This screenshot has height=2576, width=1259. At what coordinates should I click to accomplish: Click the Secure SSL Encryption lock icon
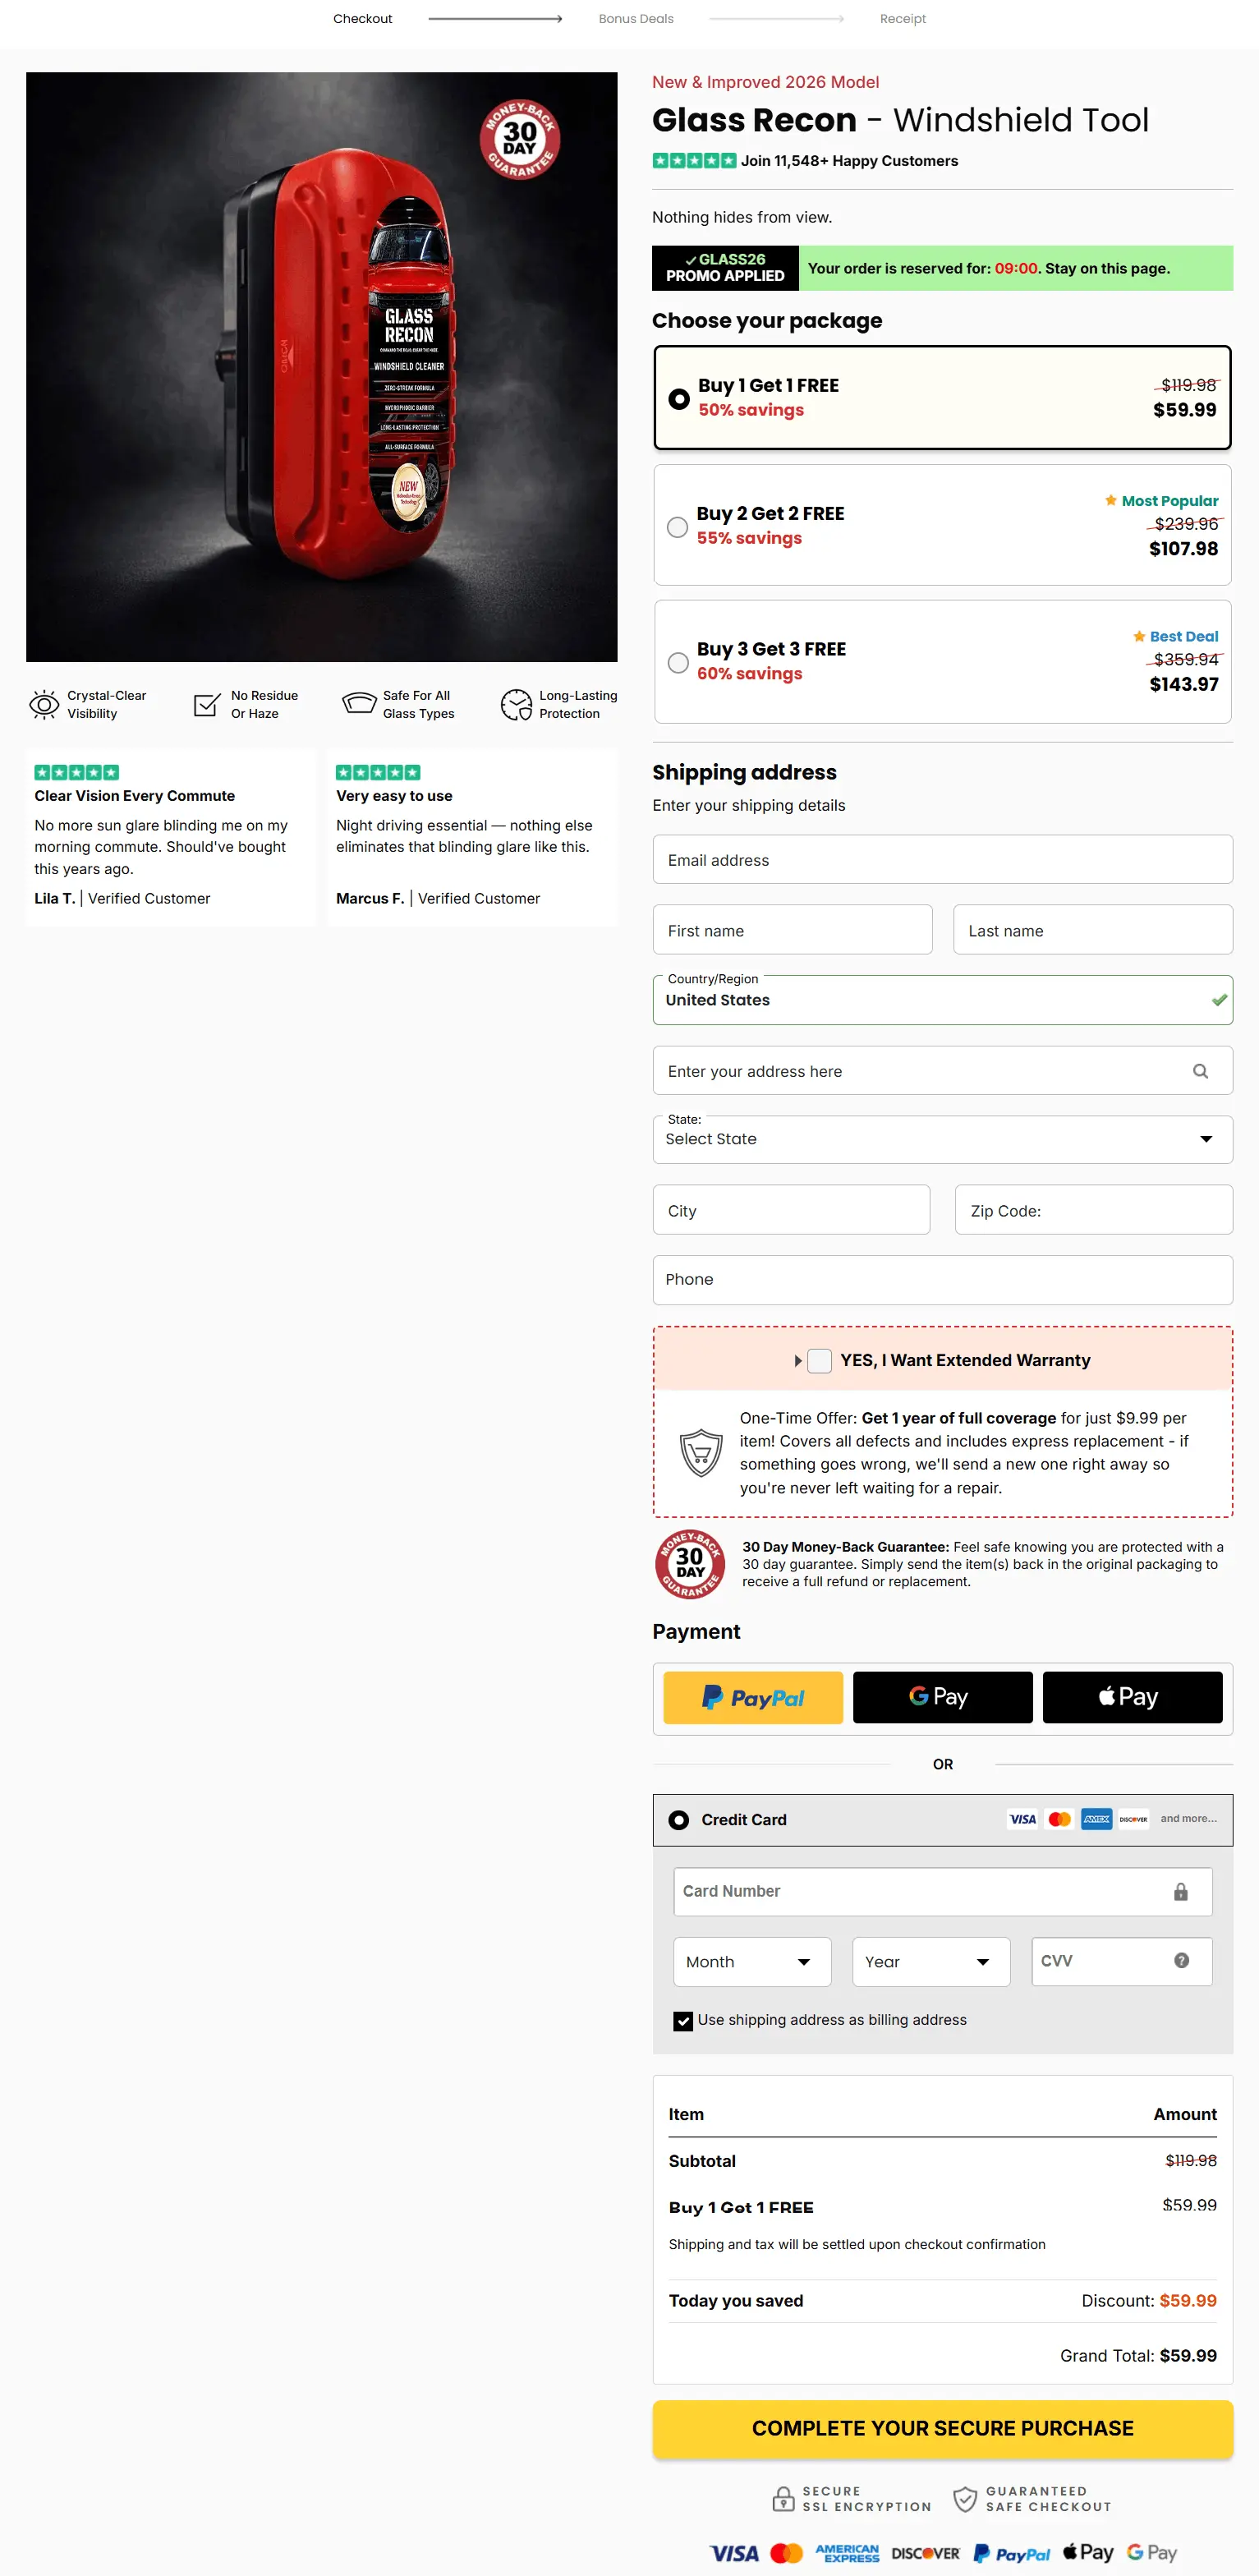pos(783,2499)
